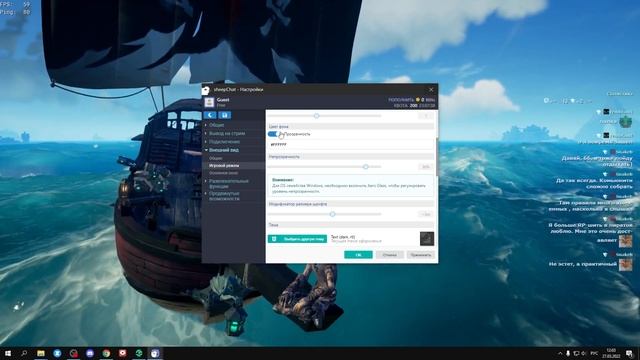Click the font size modifier value box
The height and width of the screenshot is (360, 640).
pos(426,214)
